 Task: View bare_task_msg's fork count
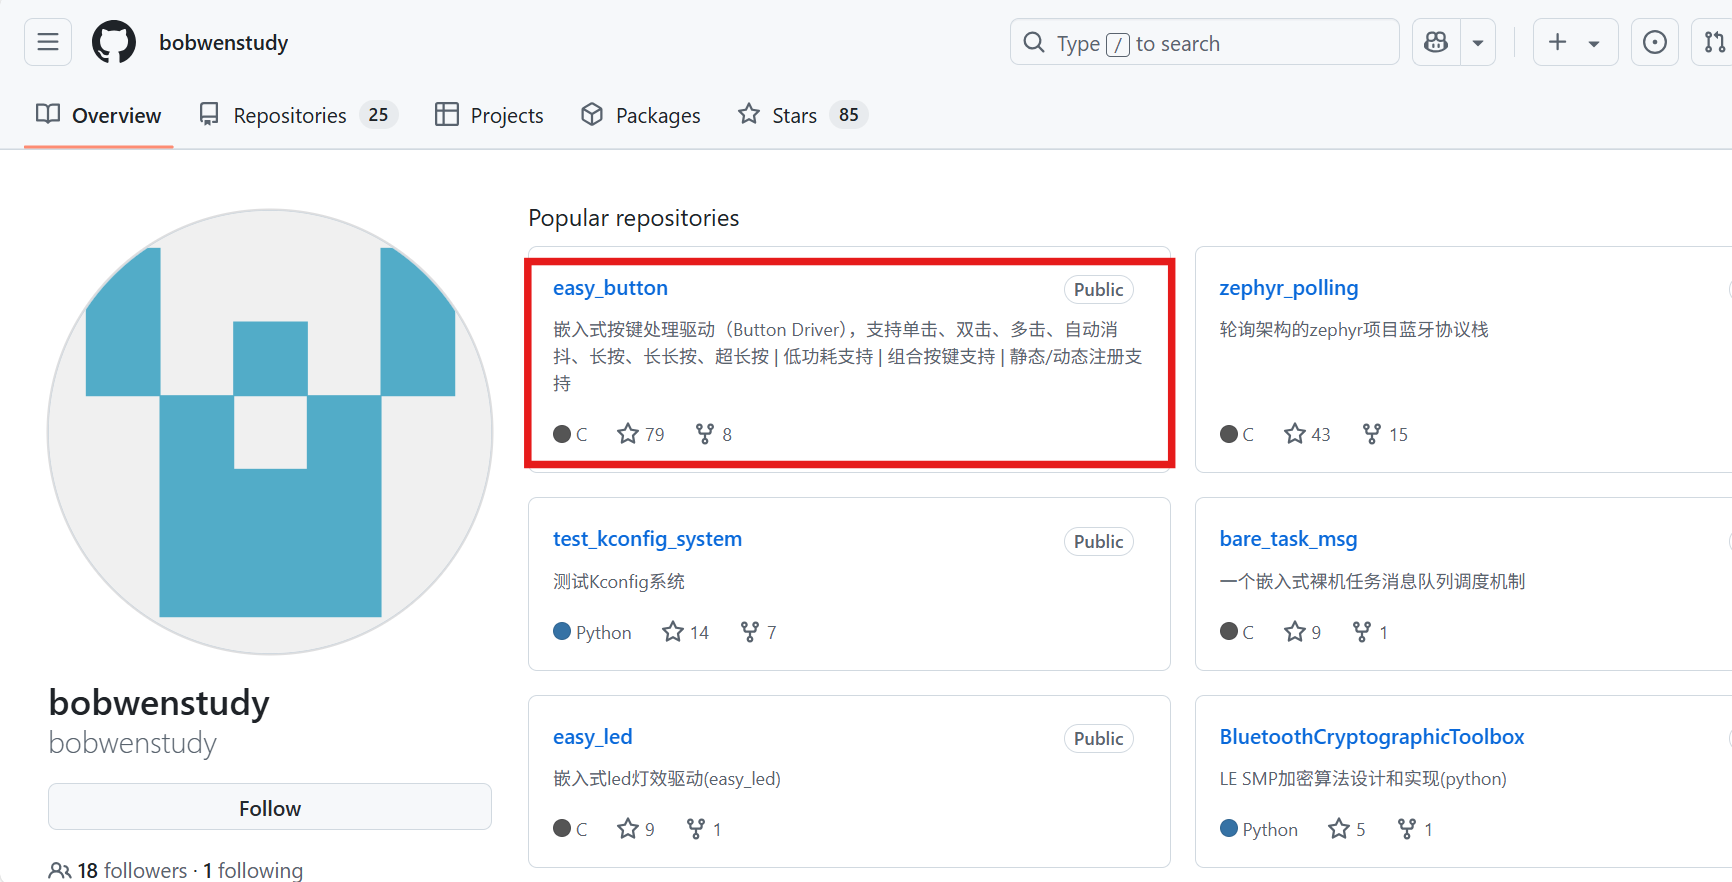[1370, 632]
